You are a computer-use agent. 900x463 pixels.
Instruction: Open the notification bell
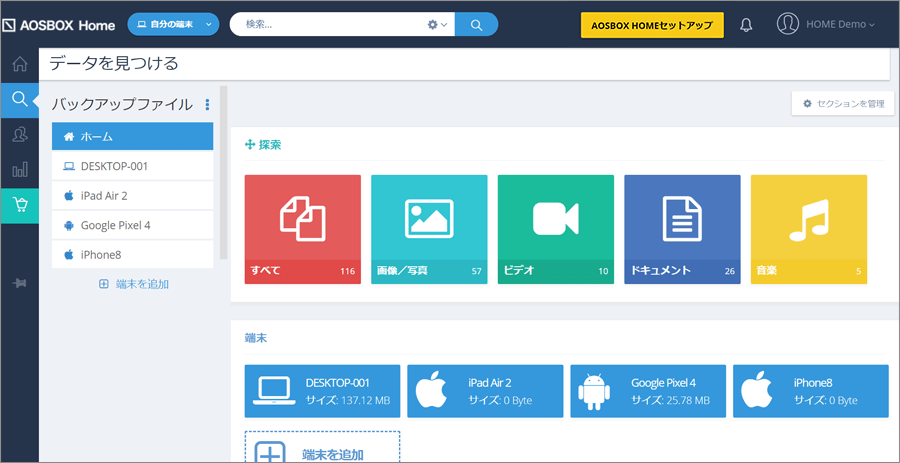[x=746, y=25]
